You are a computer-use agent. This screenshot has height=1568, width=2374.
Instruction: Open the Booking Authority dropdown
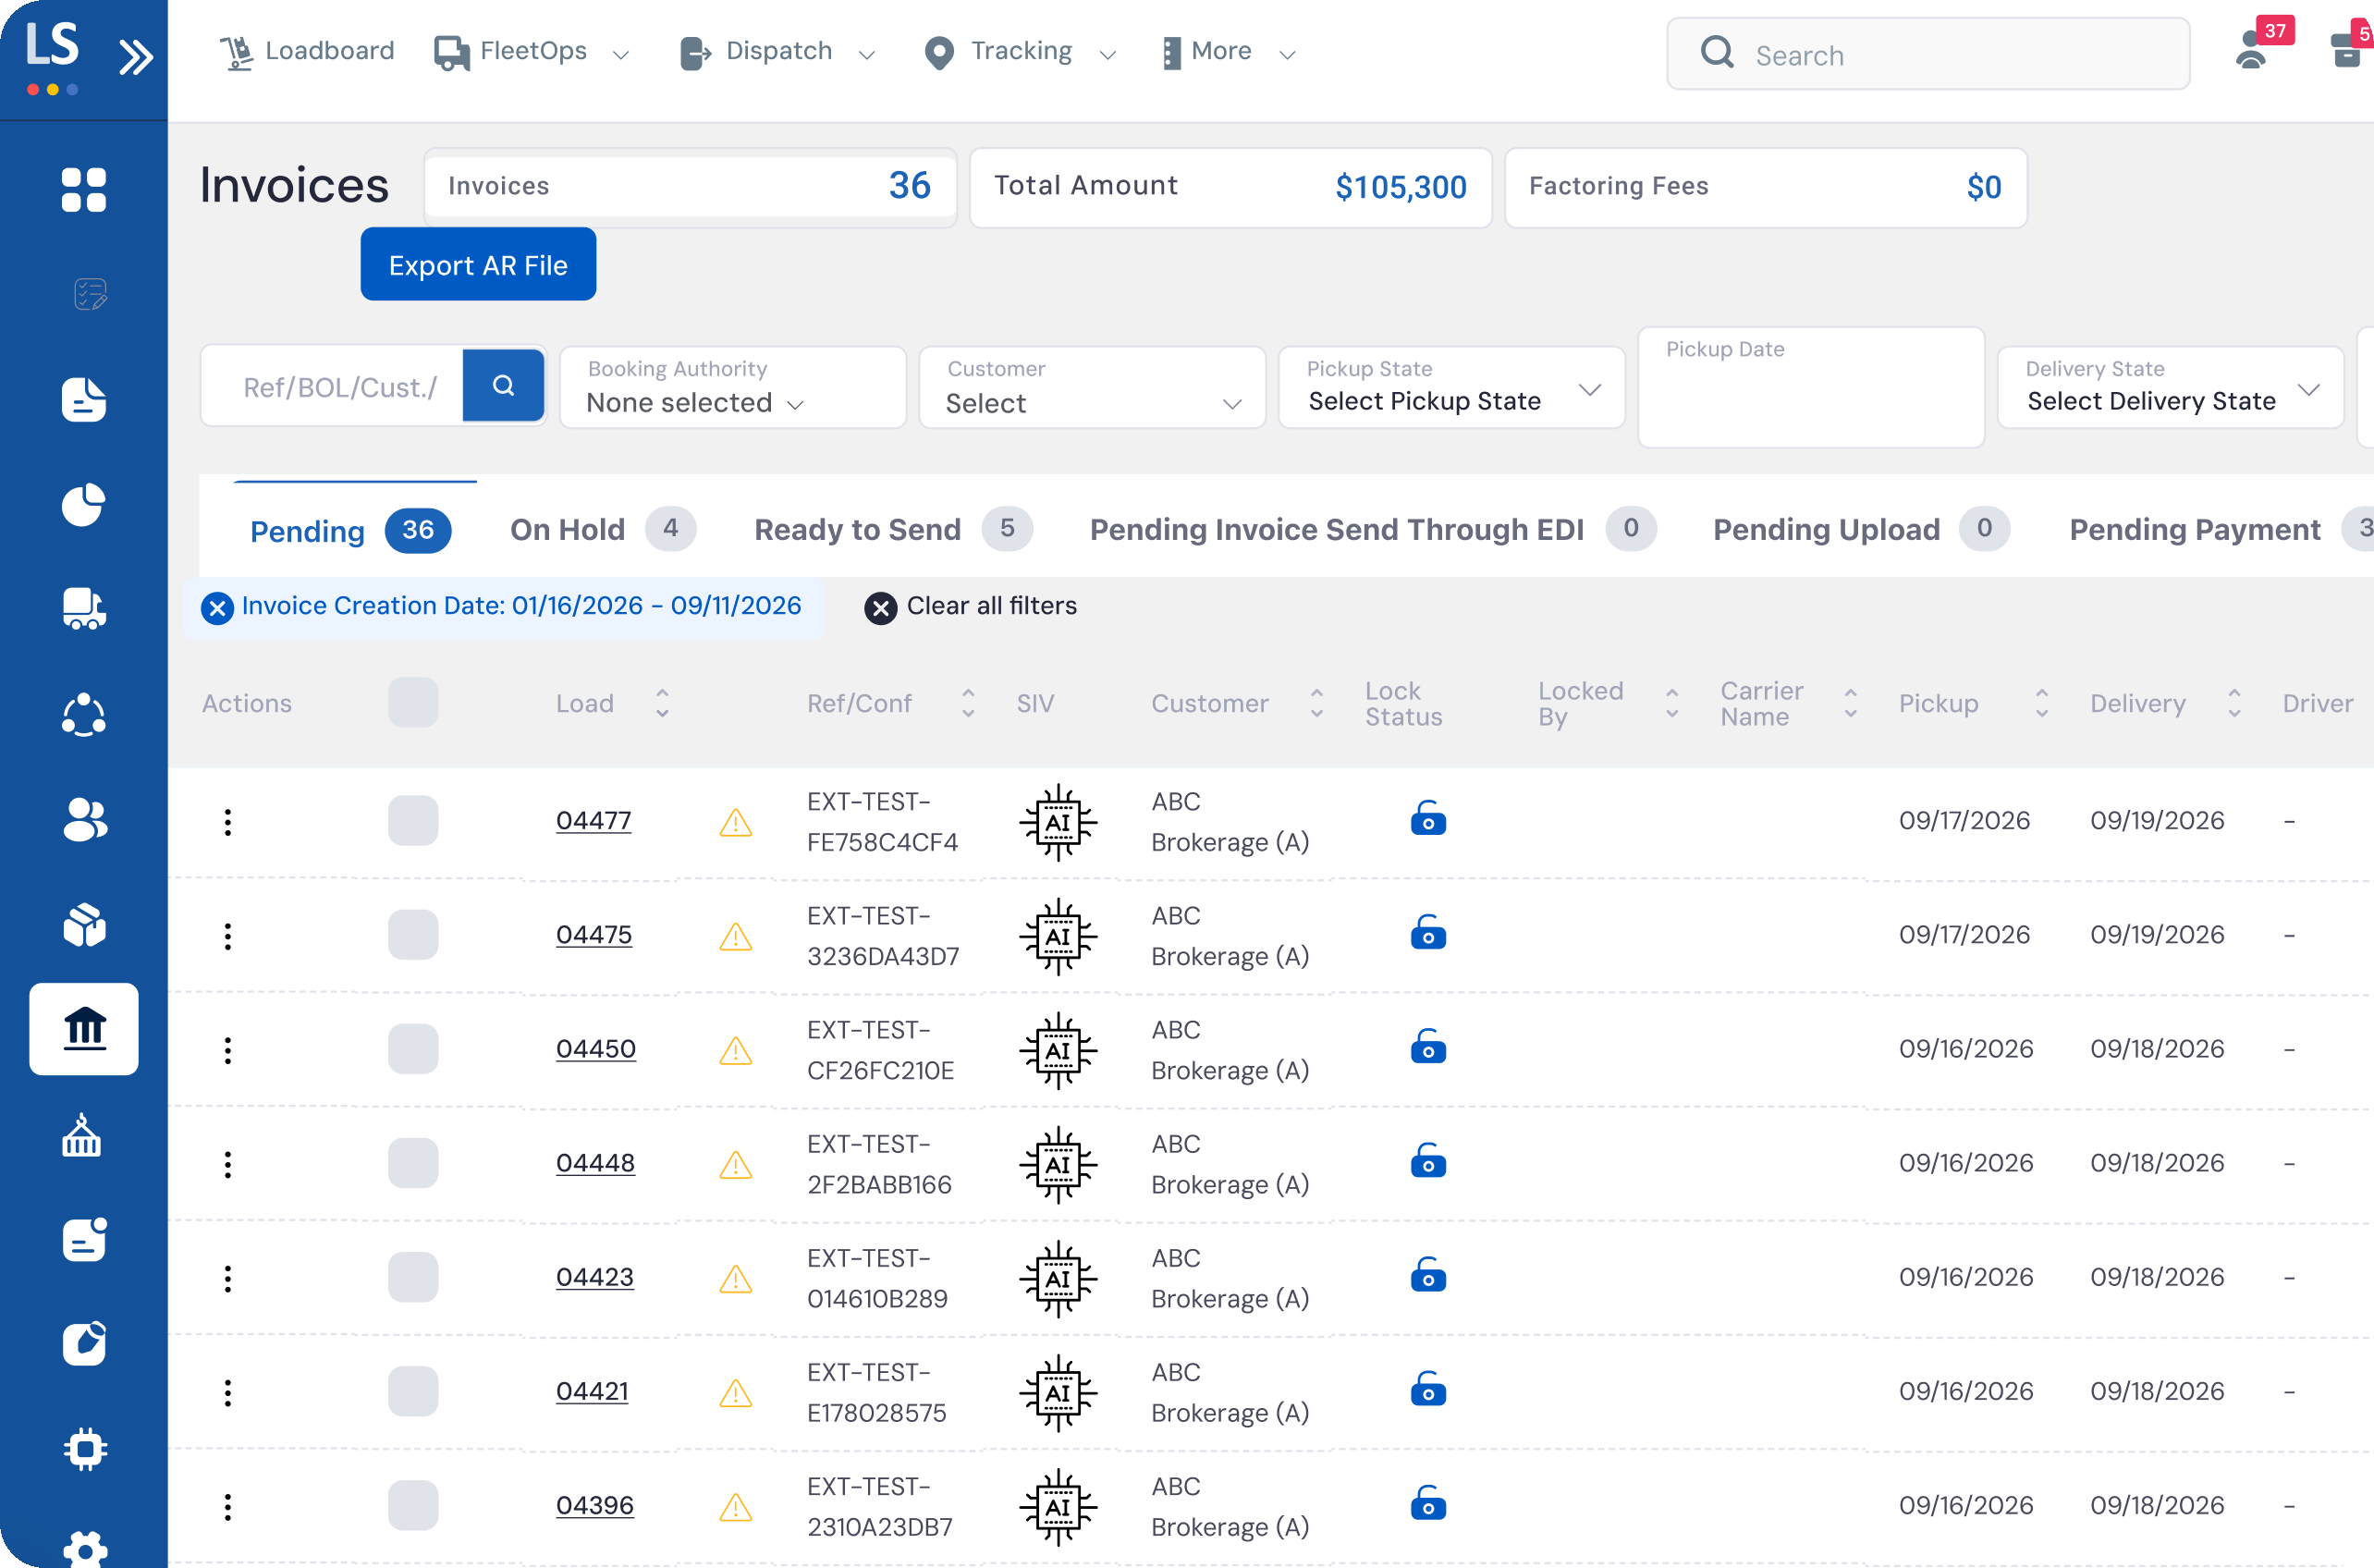[x=733, y=387]
